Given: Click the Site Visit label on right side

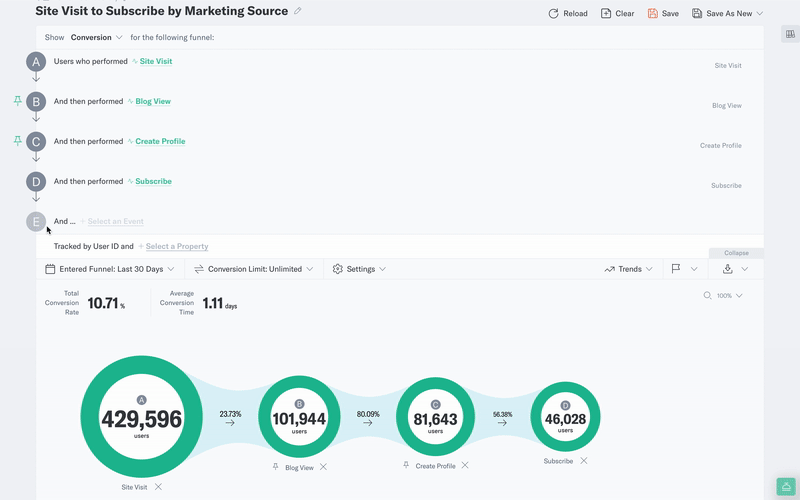Looking at the screenshot, I should 728,65.
